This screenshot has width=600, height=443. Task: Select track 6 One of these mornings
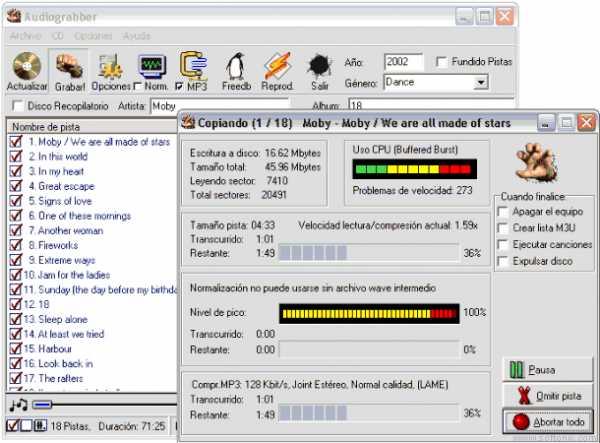[80, 216]
